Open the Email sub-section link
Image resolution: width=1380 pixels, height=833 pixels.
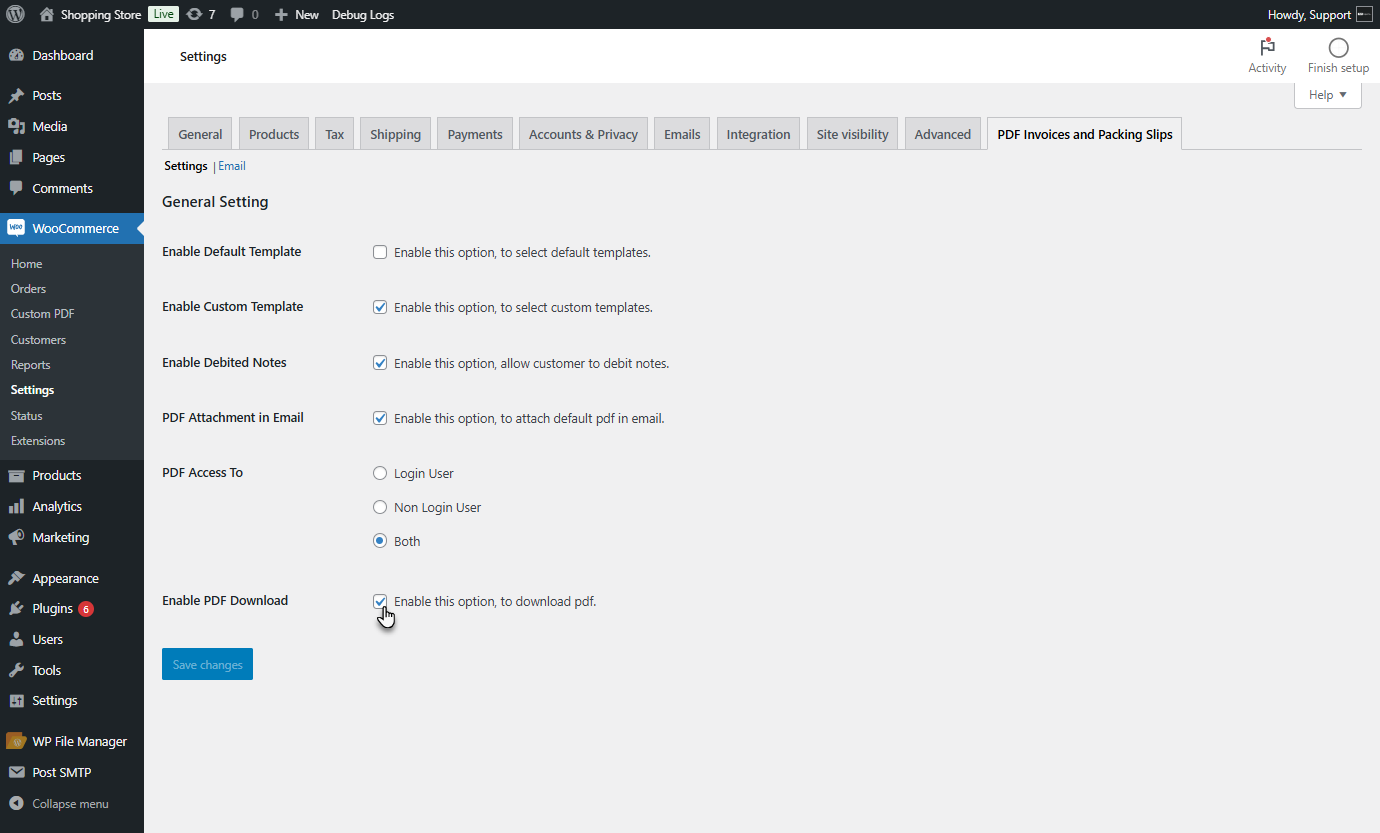pyautogui.click(x=232, y=166)
